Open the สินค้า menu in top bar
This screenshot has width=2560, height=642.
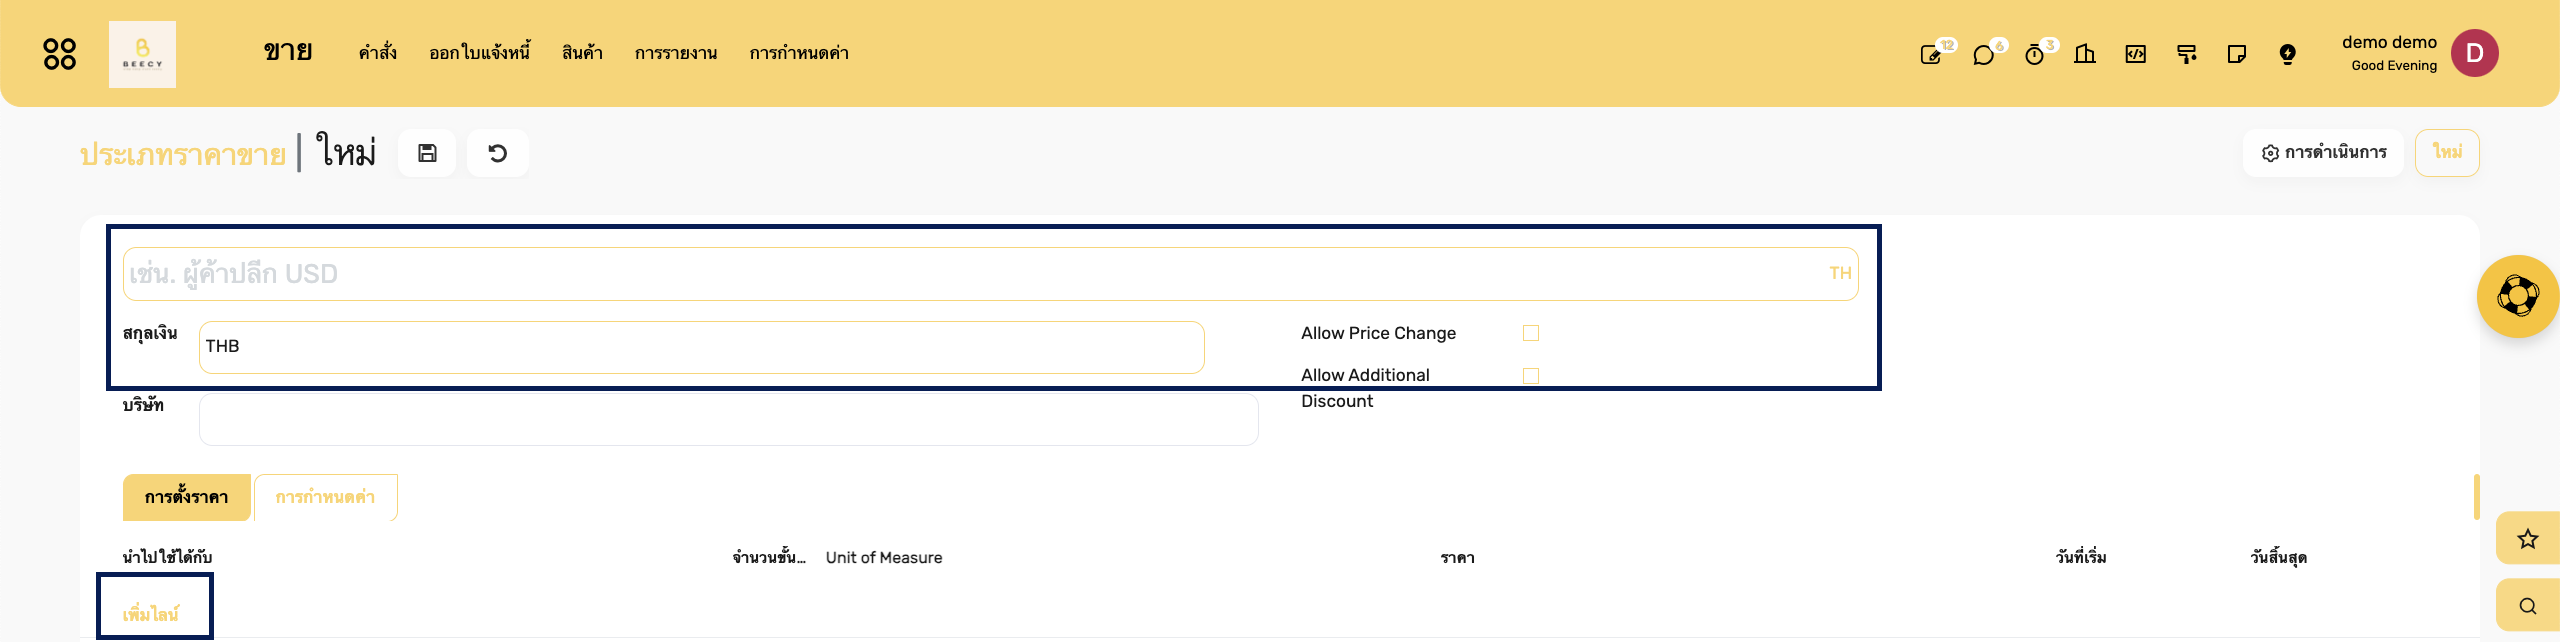click(582, 53)
